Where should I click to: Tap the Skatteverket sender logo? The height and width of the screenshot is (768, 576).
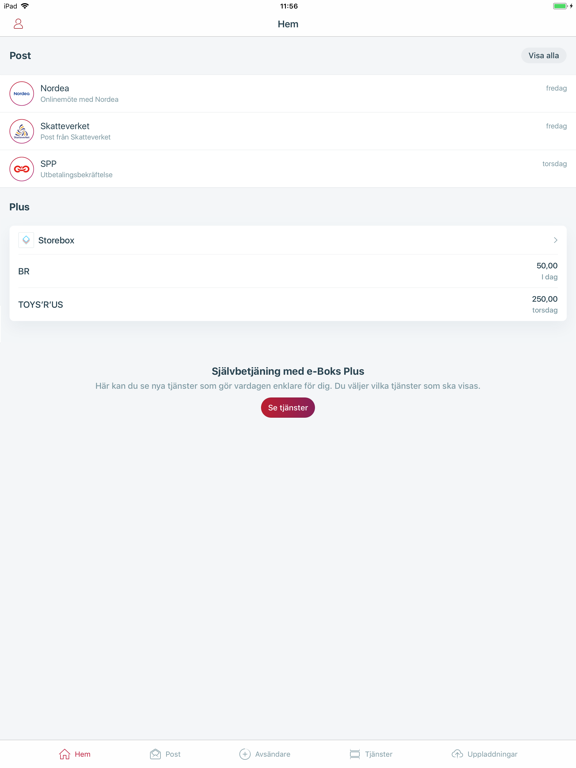point(22,131)
